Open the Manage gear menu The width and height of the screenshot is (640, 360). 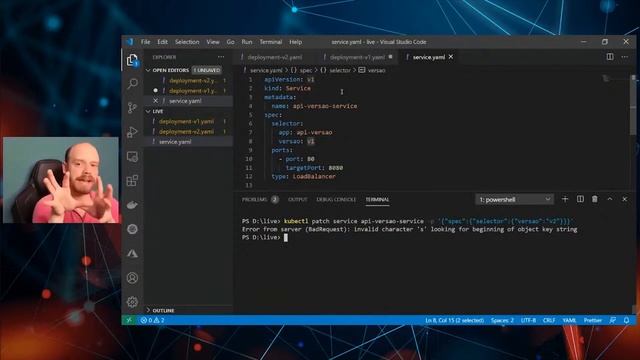click(x=132, y=302)
